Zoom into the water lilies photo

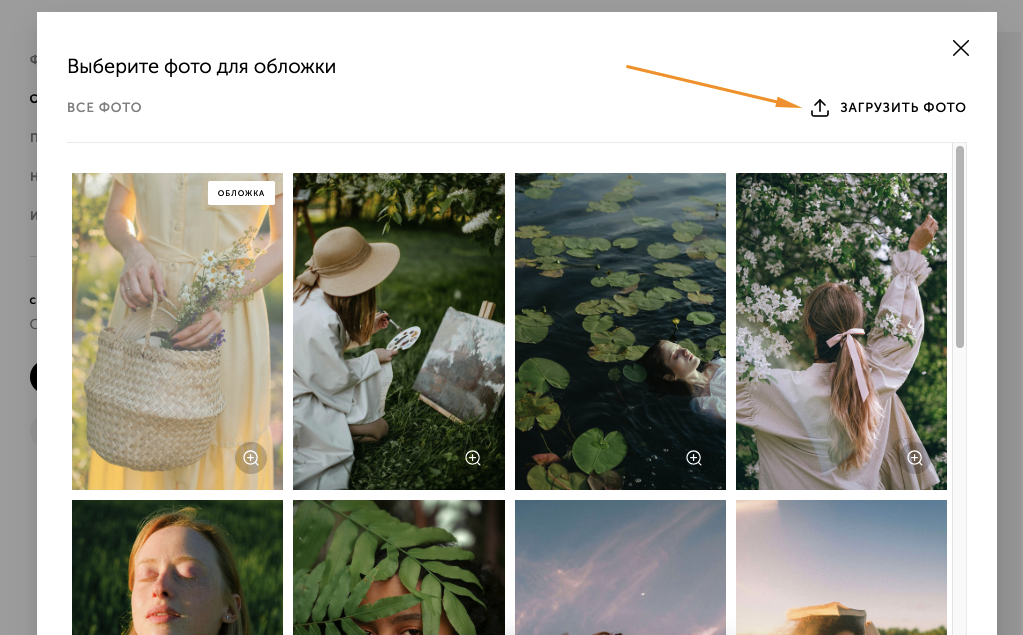point(694,458)
